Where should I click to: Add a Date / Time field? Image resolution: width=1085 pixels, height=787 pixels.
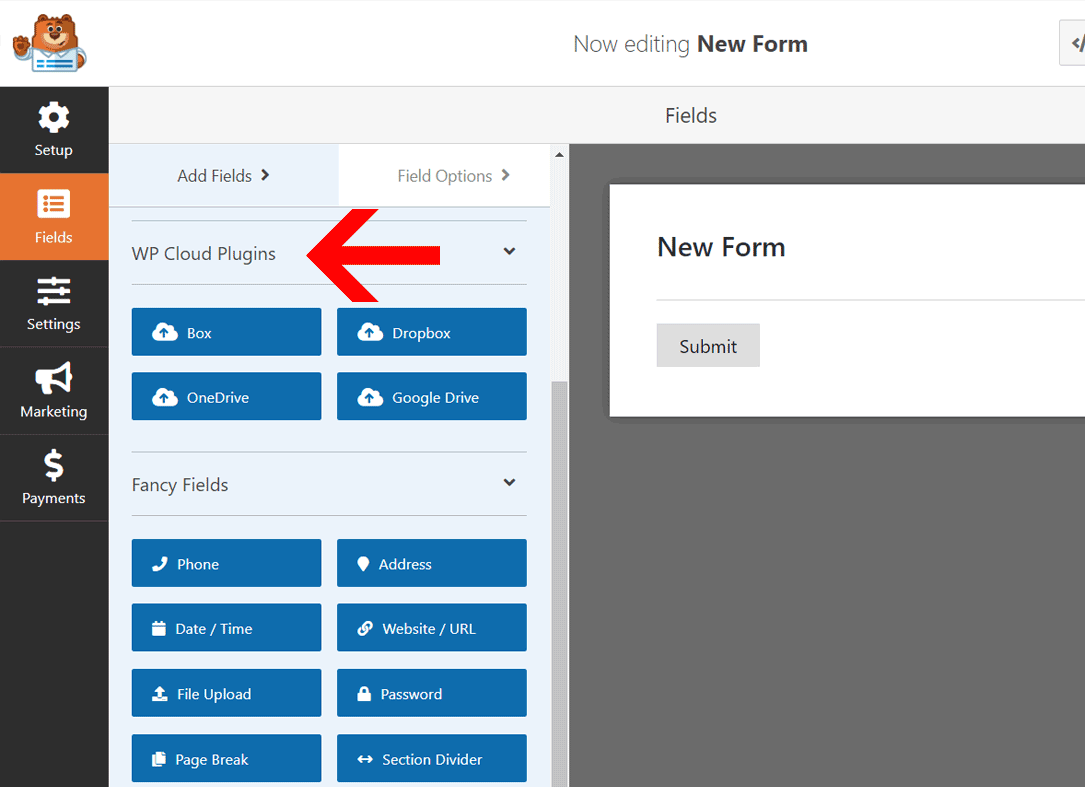tap(226, 628)
